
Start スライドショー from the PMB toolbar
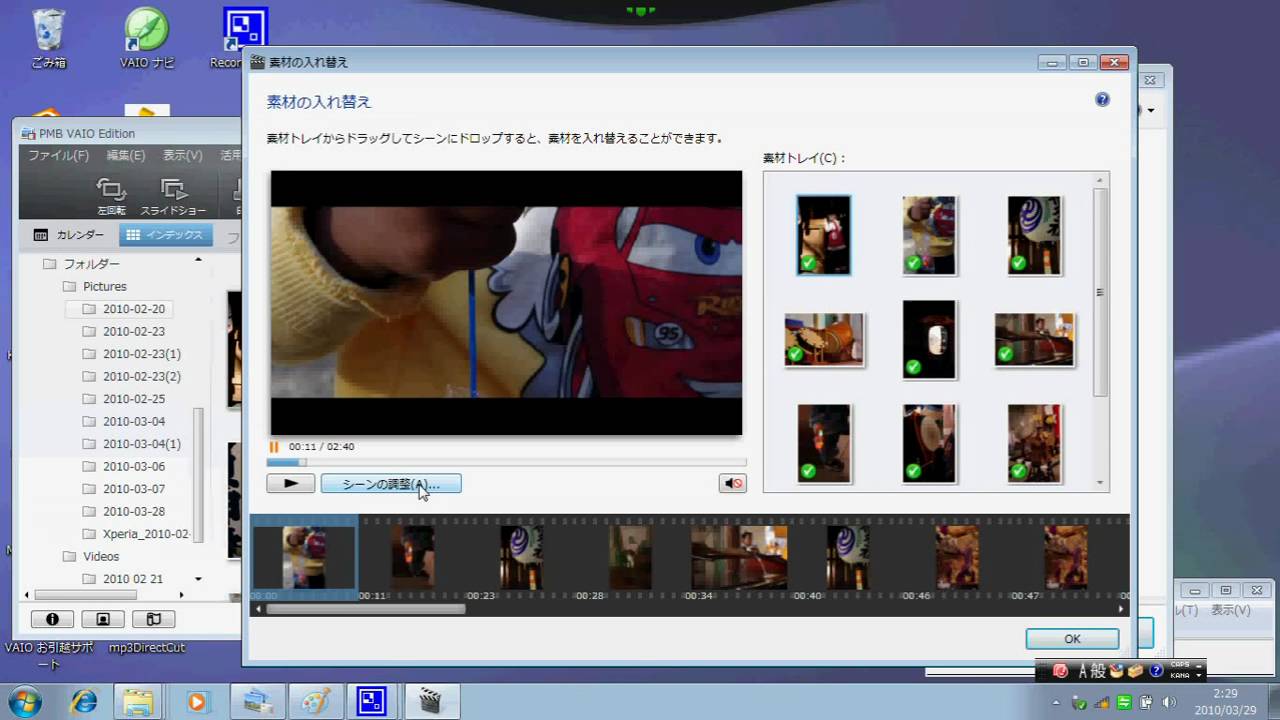173,196
